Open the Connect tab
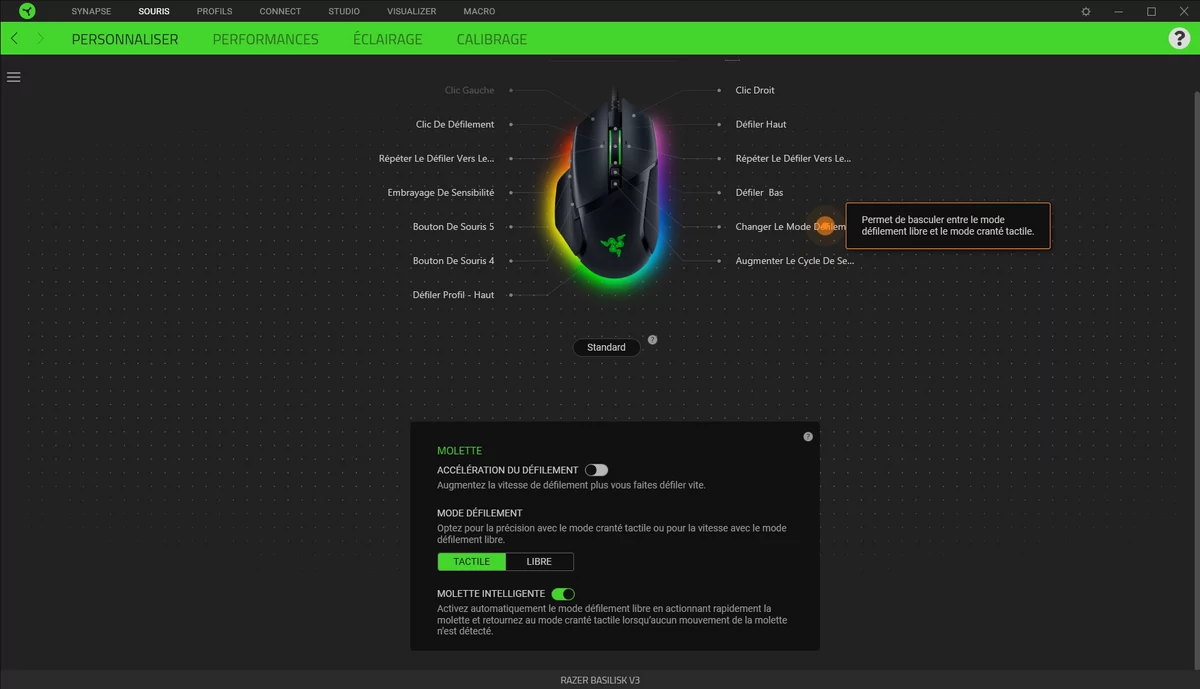 click(280, 11)
